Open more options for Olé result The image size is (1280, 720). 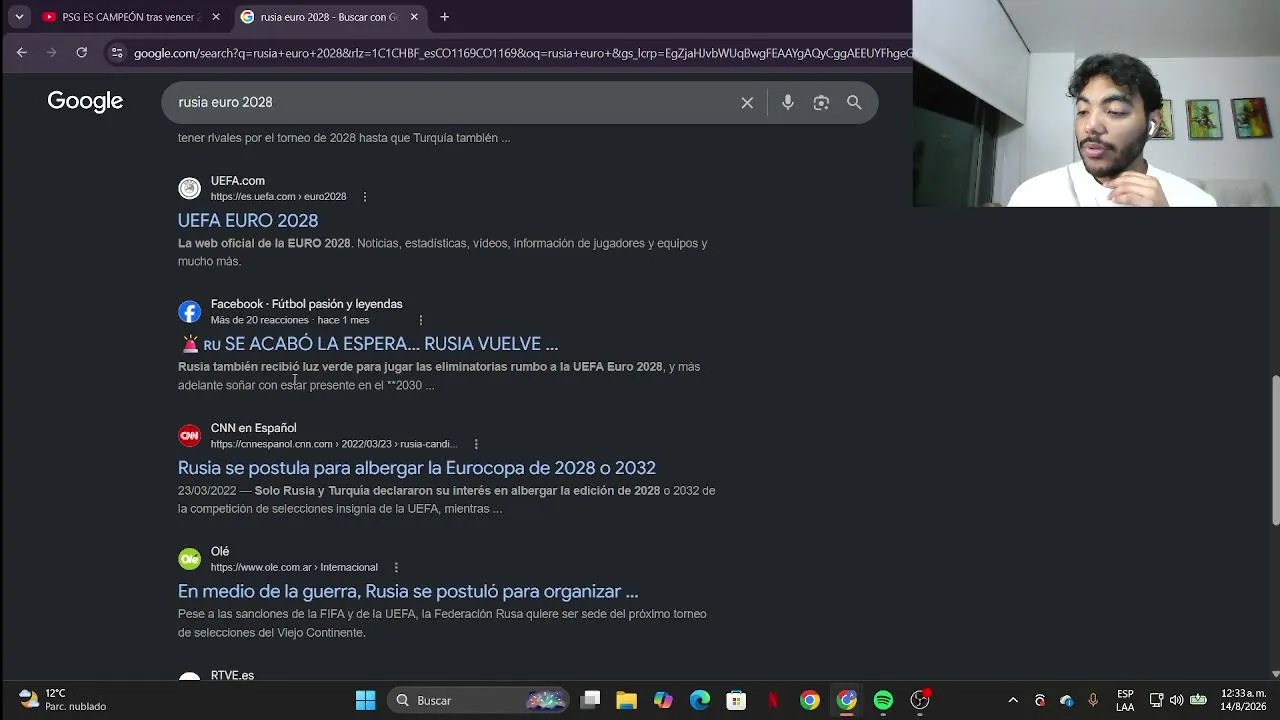396,567
